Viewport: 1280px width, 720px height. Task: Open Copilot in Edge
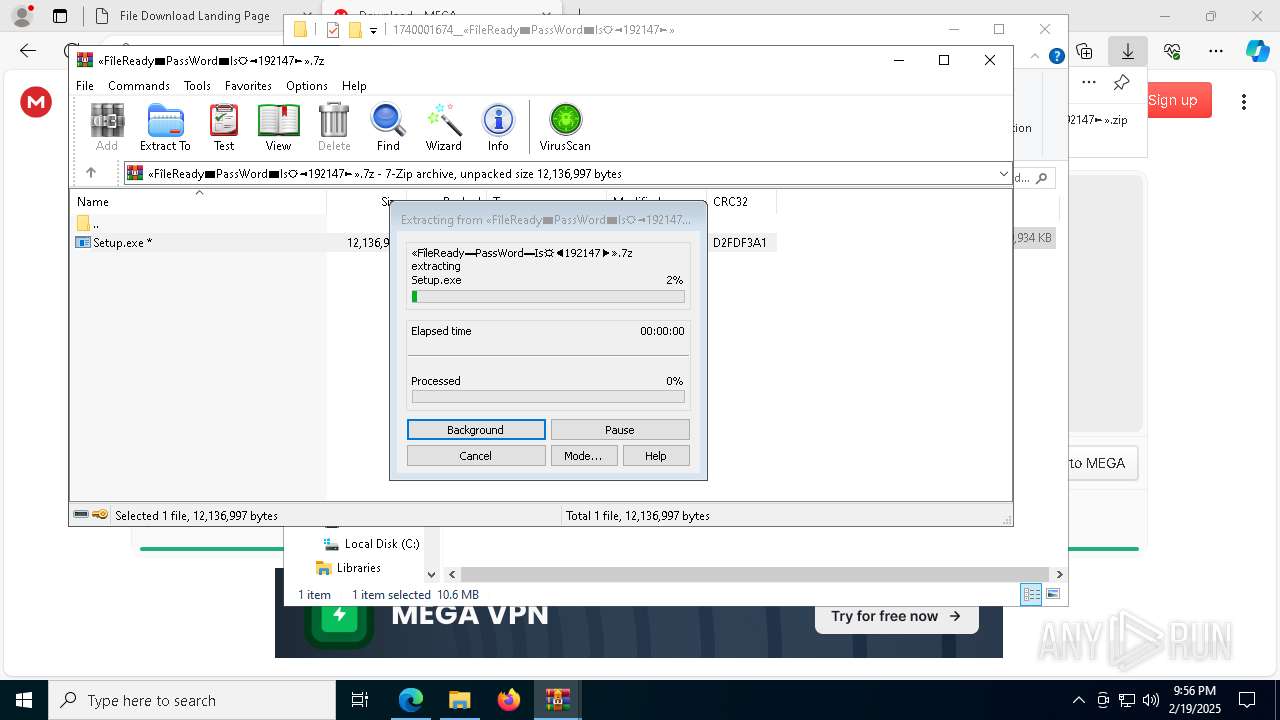pyautogui.click(x=1257, y=50)
